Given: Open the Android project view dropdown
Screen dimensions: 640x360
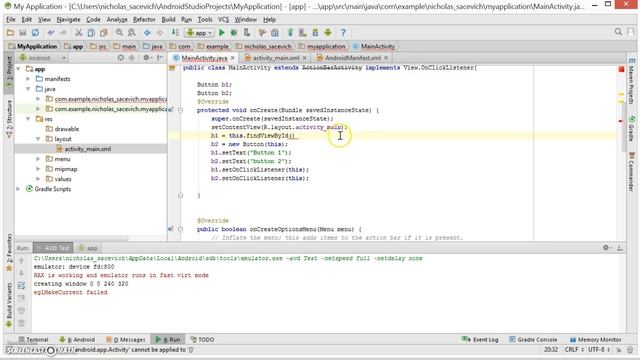Looking at the screenshot, I should point(42,58).
